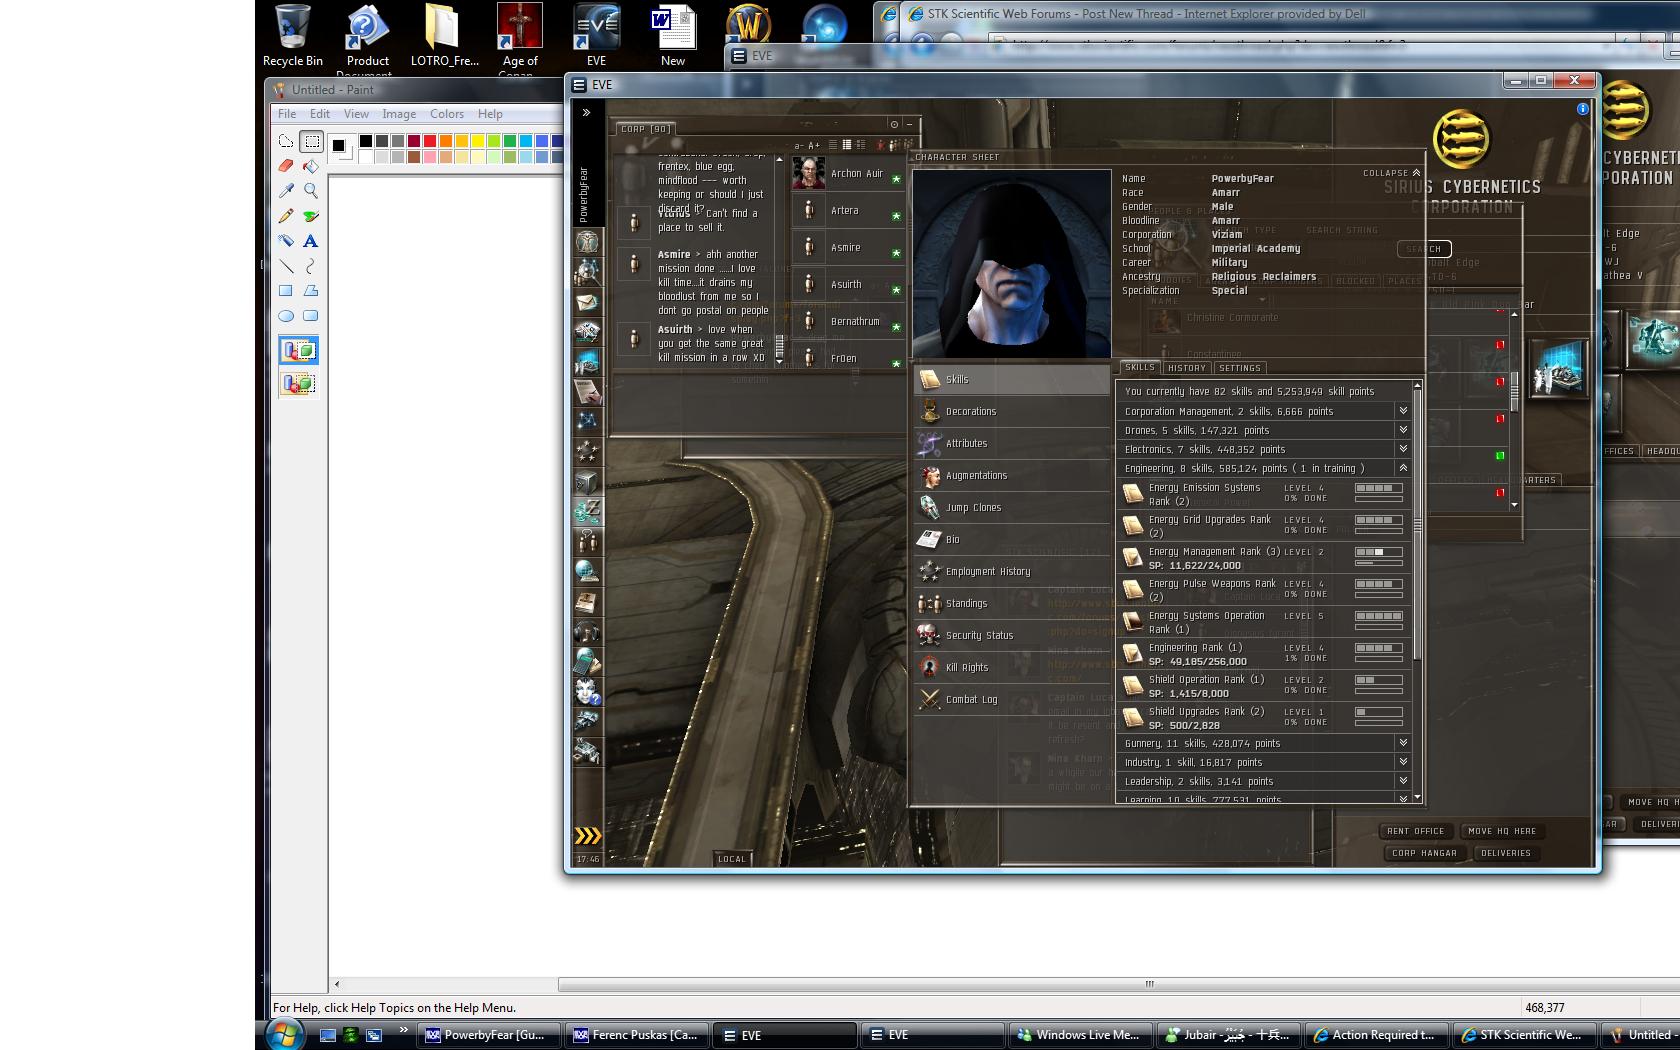Viewport: 1680px width, 1050px height.
Task: Pick the yellow color in Paint palette
Action: tap(478, 141)
